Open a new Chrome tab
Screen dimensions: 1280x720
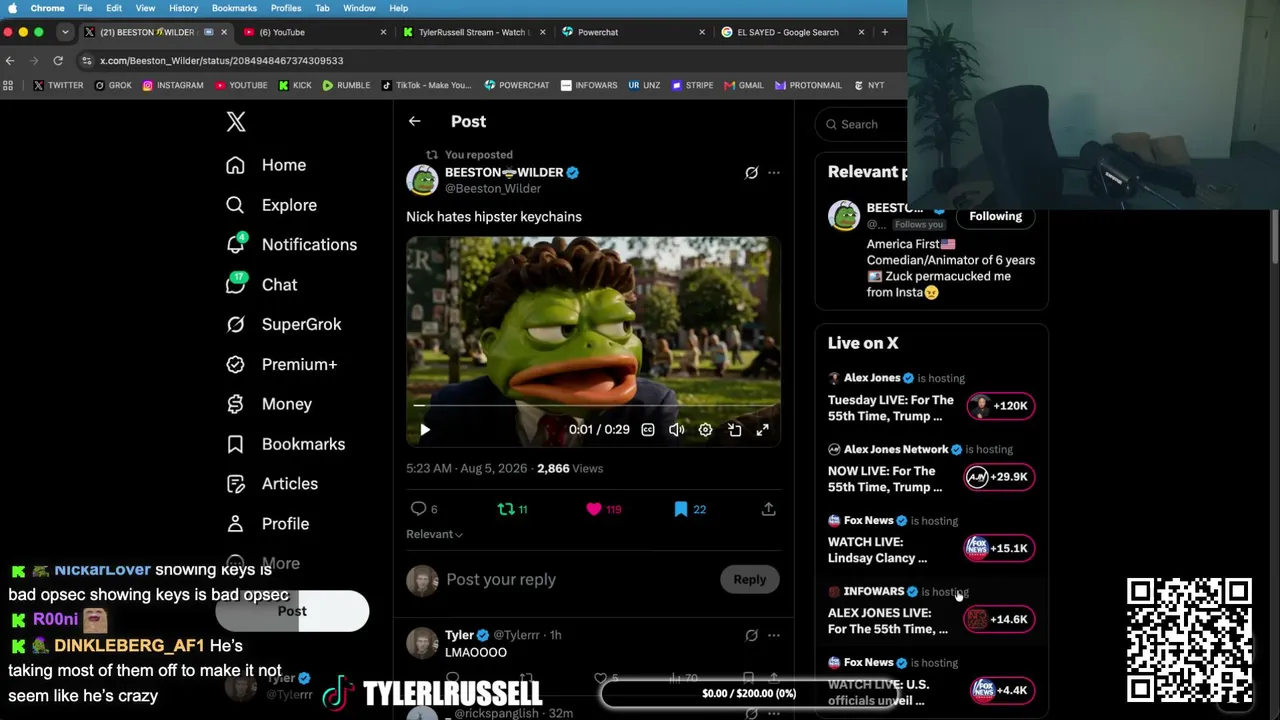pos(884,32)
